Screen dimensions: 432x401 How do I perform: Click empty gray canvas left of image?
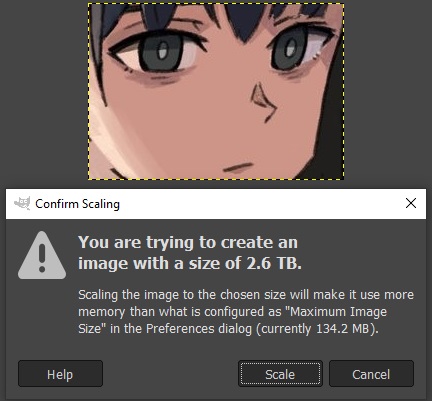43,90
